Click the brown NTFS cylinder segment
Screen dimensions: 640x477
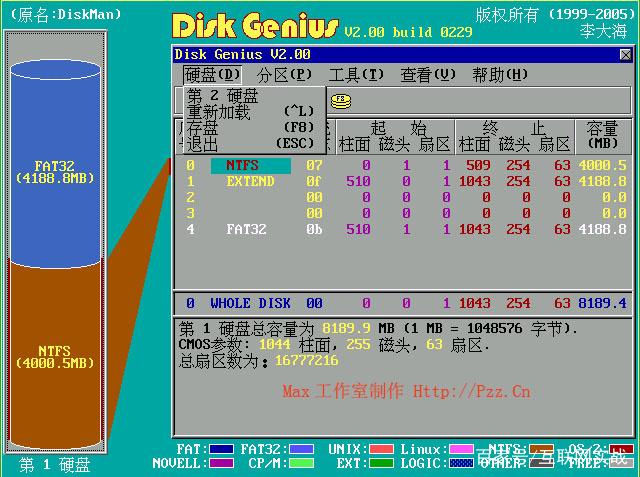pos(55,355)
